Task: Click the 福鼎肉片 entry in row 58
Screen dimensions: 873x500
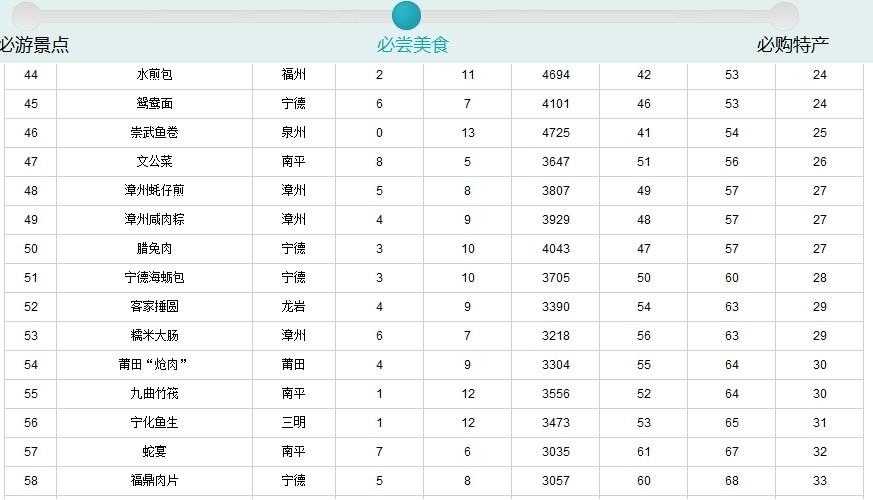Action: [154, 481]
